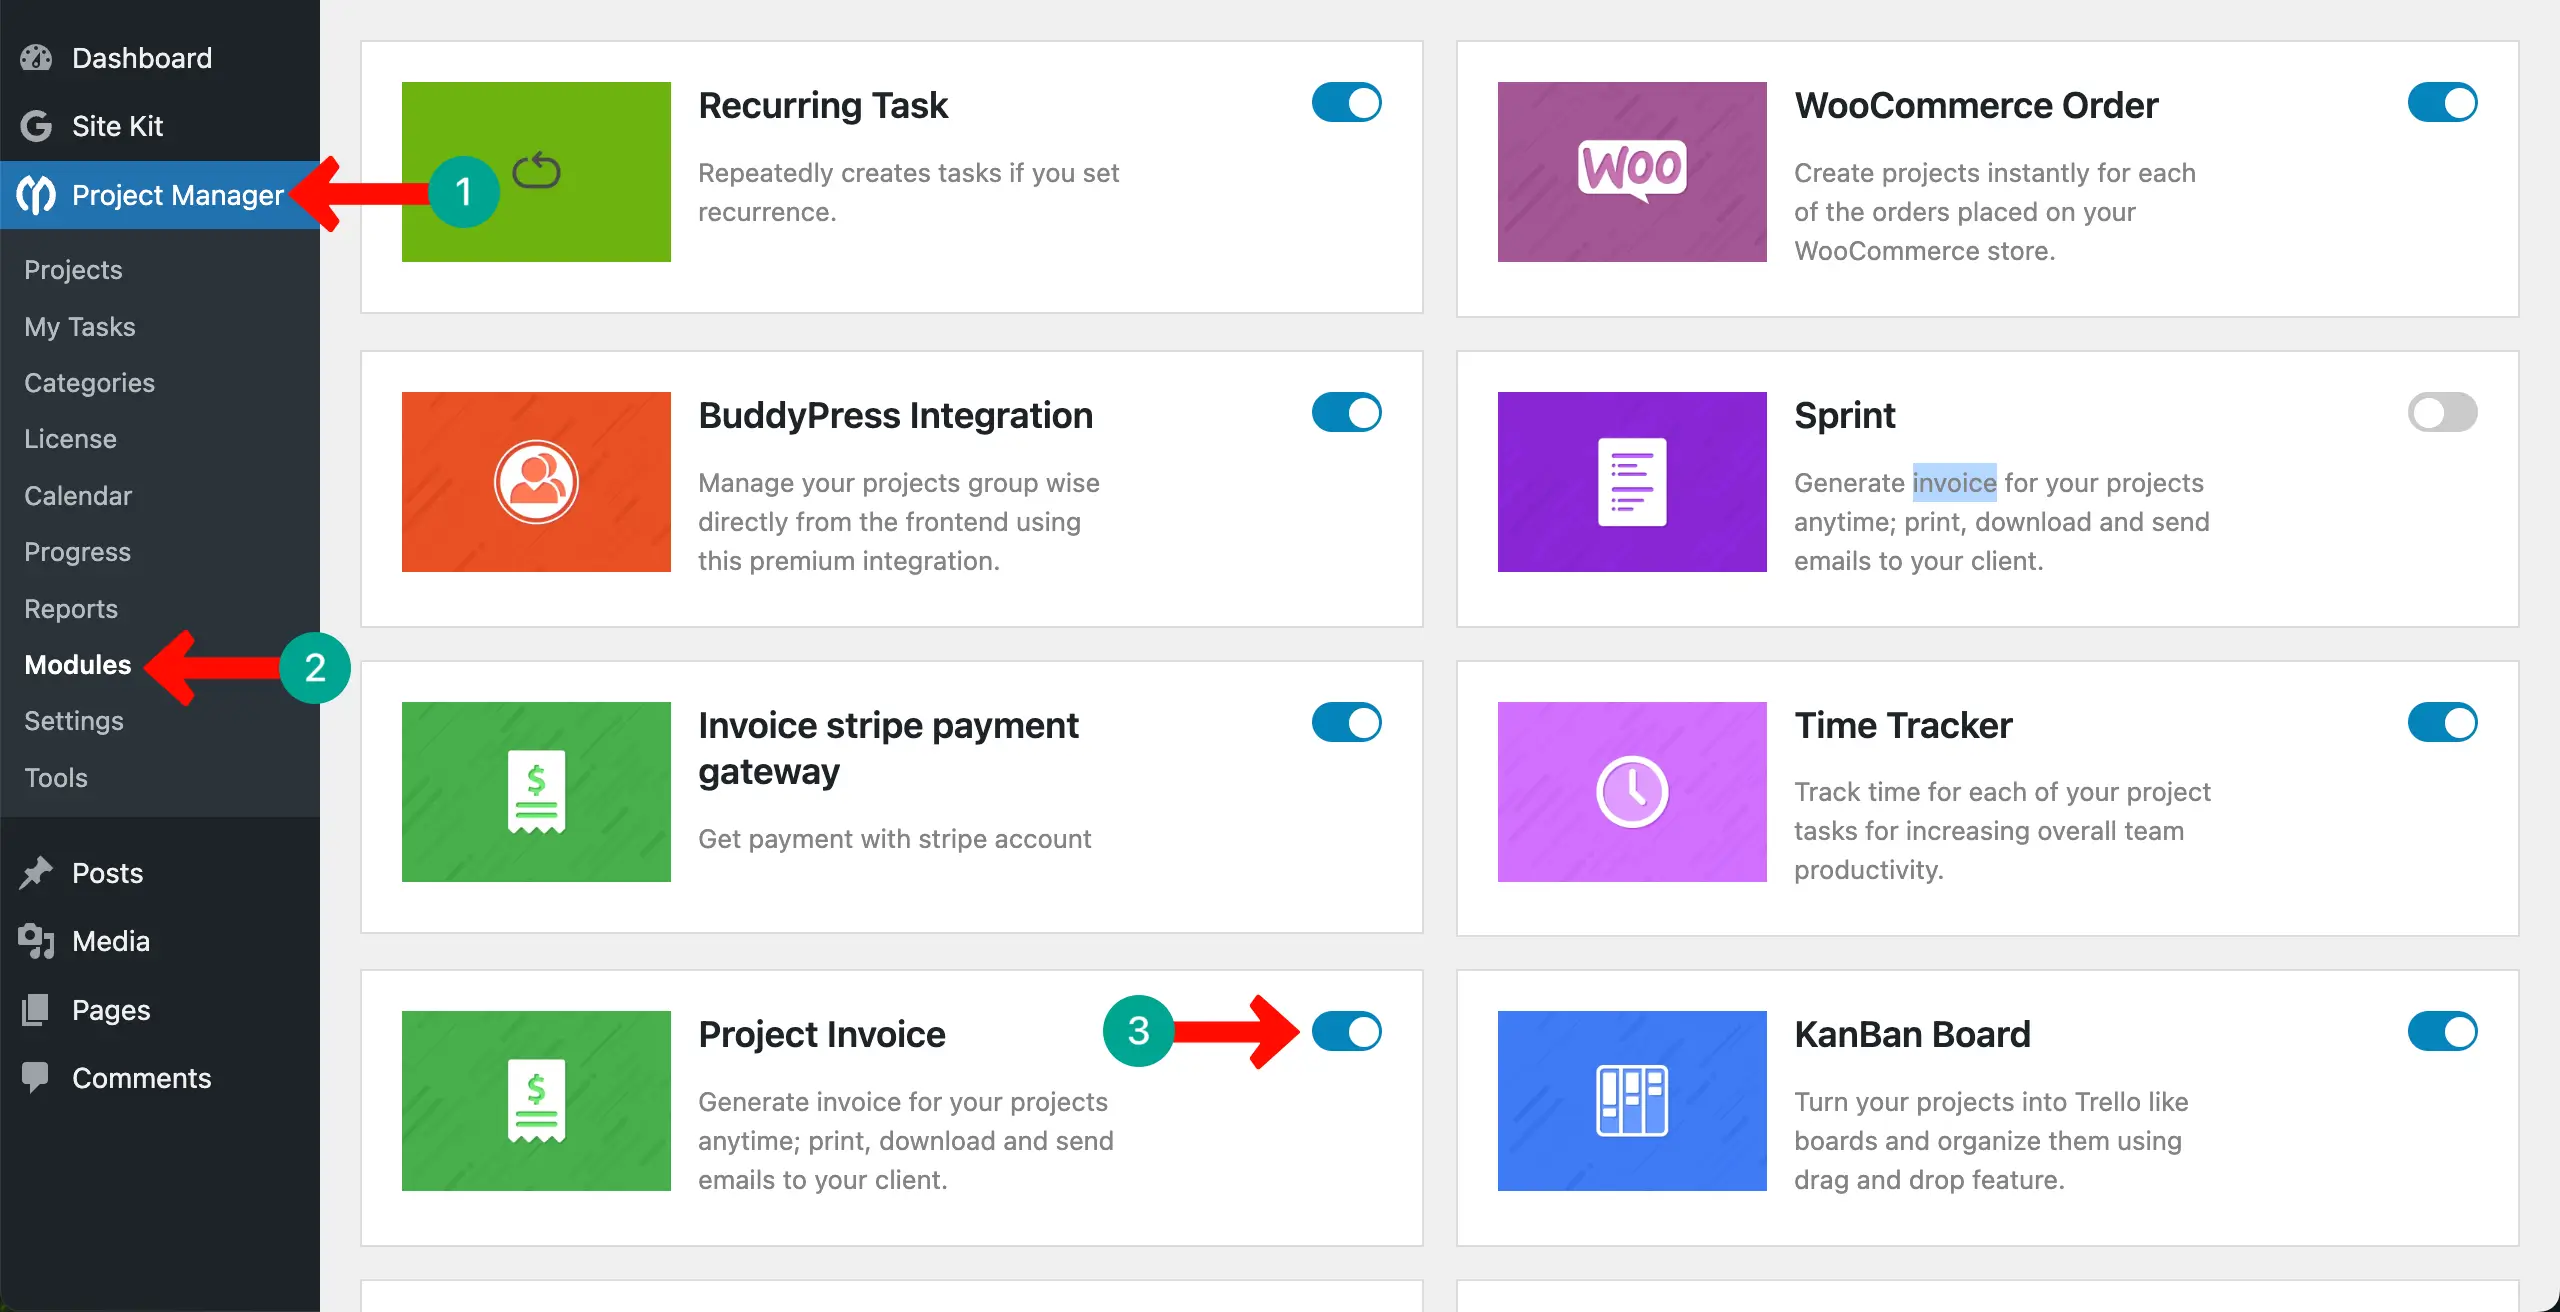Navigate to the Projects menu item
The height and width of the screenshot is (1312, 2560).
coord(72,269)
